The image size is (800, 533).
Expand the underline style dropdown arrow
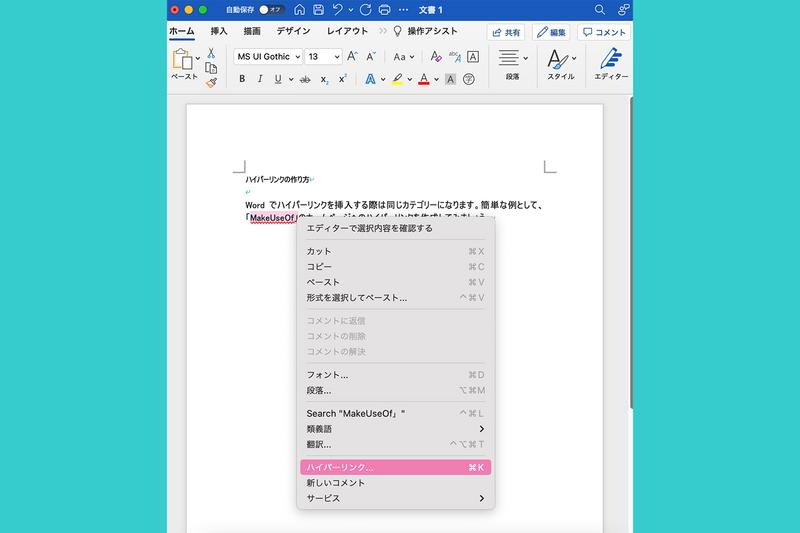(291, 80)
